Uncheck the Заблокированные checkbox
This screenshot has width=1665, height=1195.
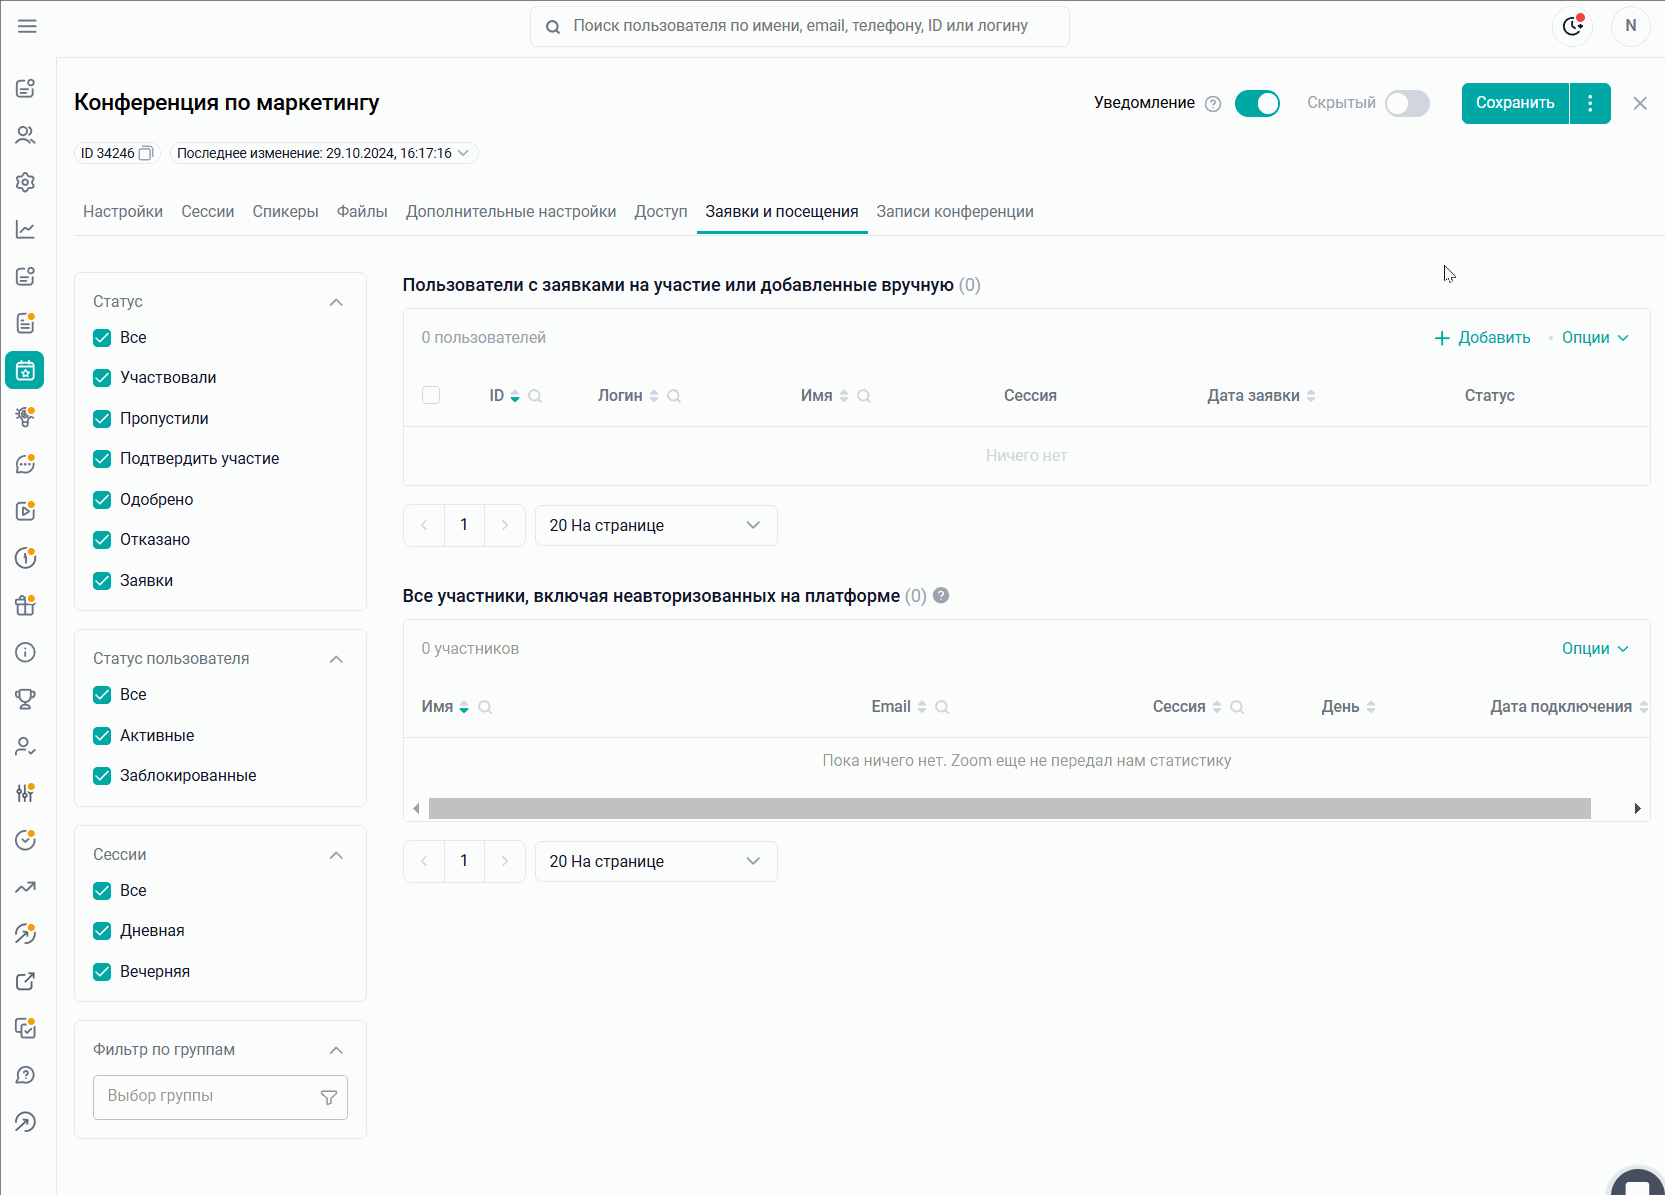click(102, 775)
